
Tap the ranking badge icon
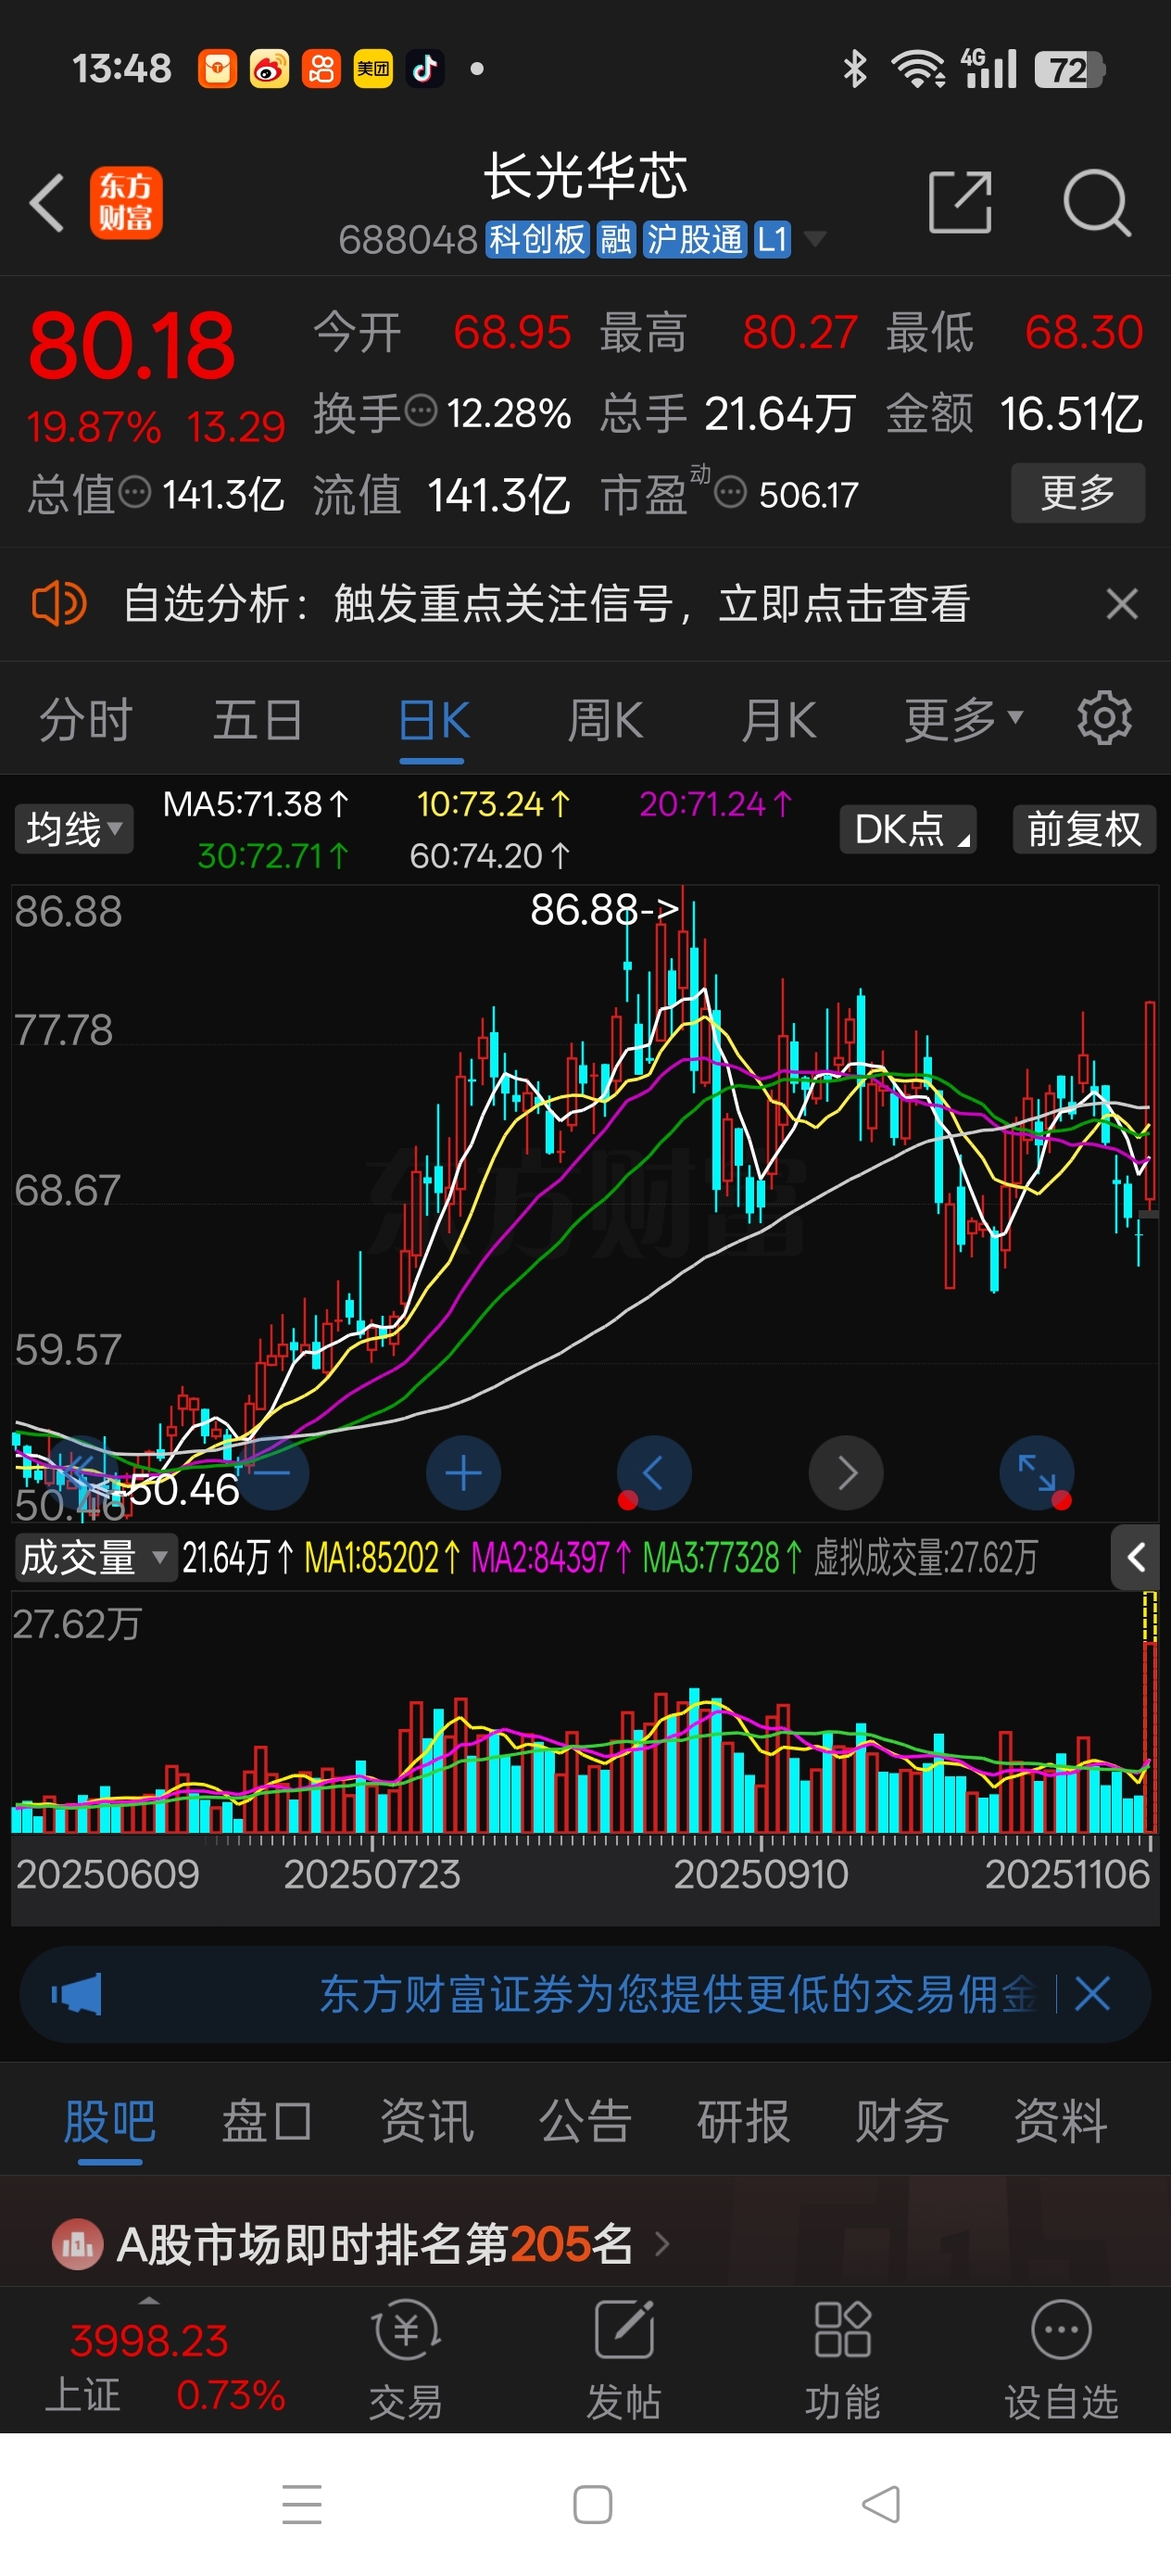click(78, 2244)
